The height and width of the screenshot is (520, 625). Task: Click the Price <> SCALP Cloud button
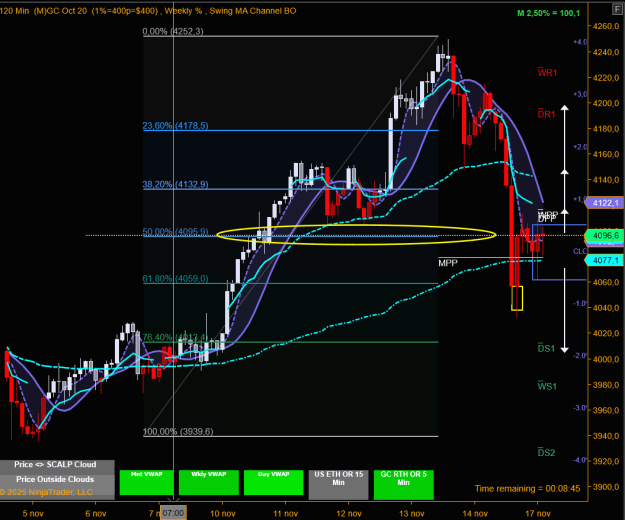57,465
